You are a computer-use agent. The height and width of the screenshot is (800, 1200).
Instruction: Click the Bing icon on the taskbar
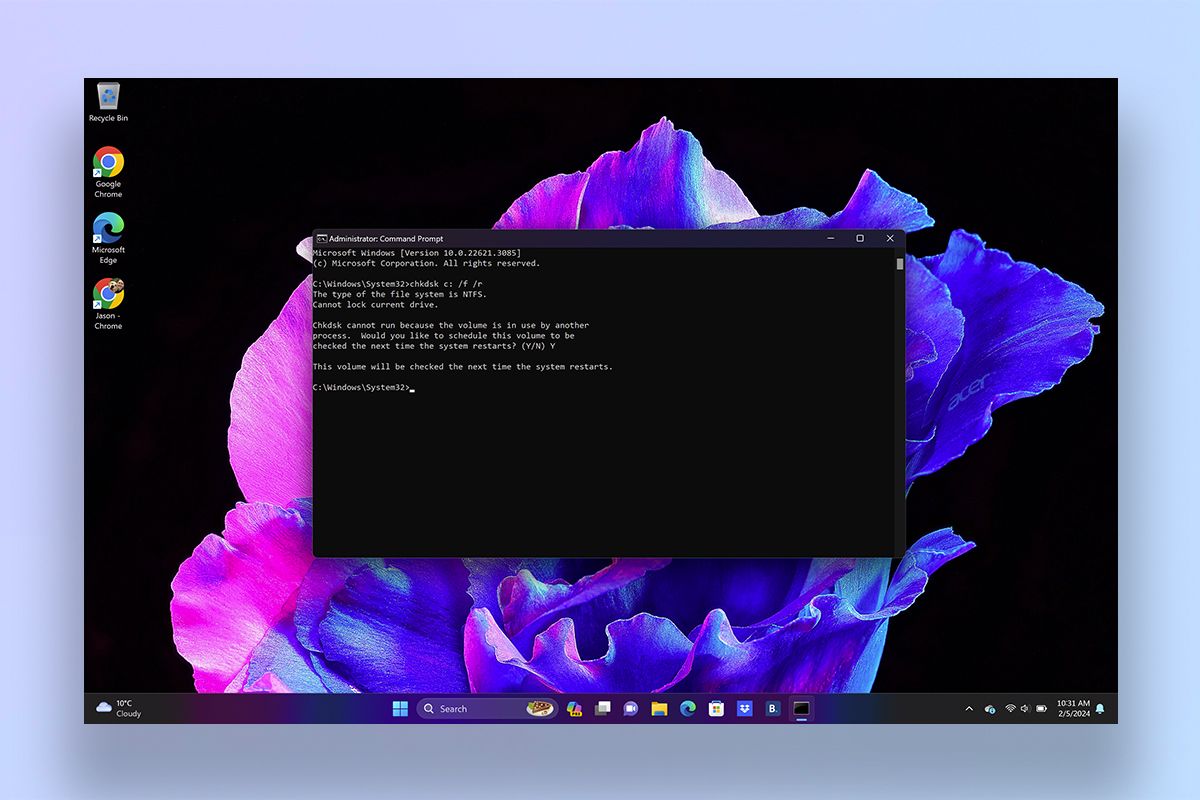[771, 708]
